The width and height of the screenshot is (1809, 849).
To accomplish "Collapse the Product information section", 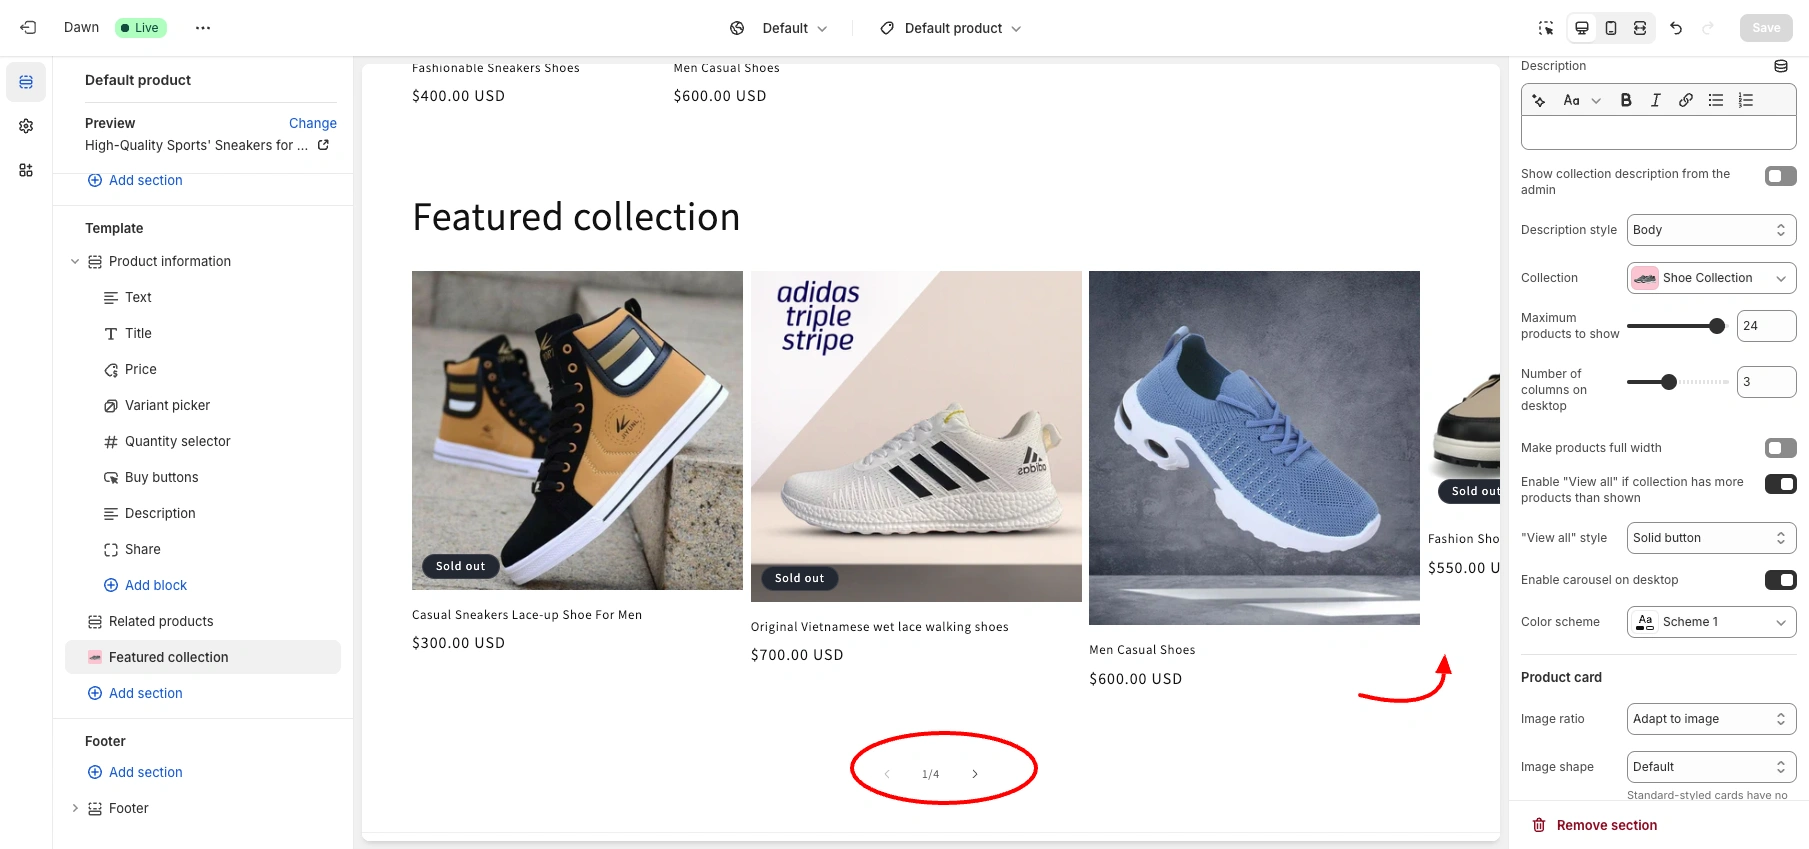I will 74,261.
